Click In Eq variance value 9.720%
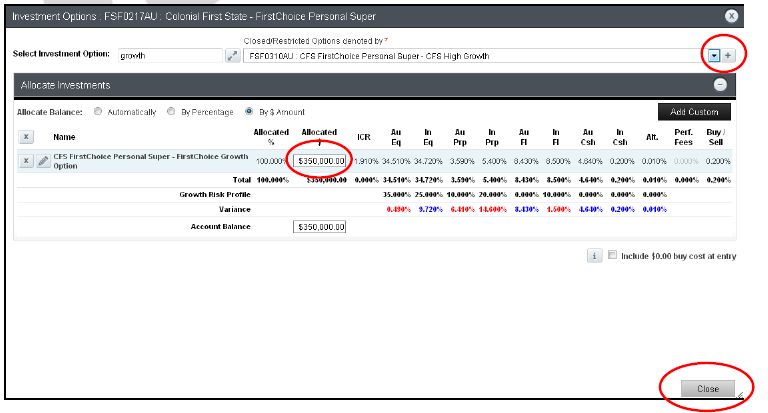The width and height of the screenshot is (768, 413). [x=431, y=209]
